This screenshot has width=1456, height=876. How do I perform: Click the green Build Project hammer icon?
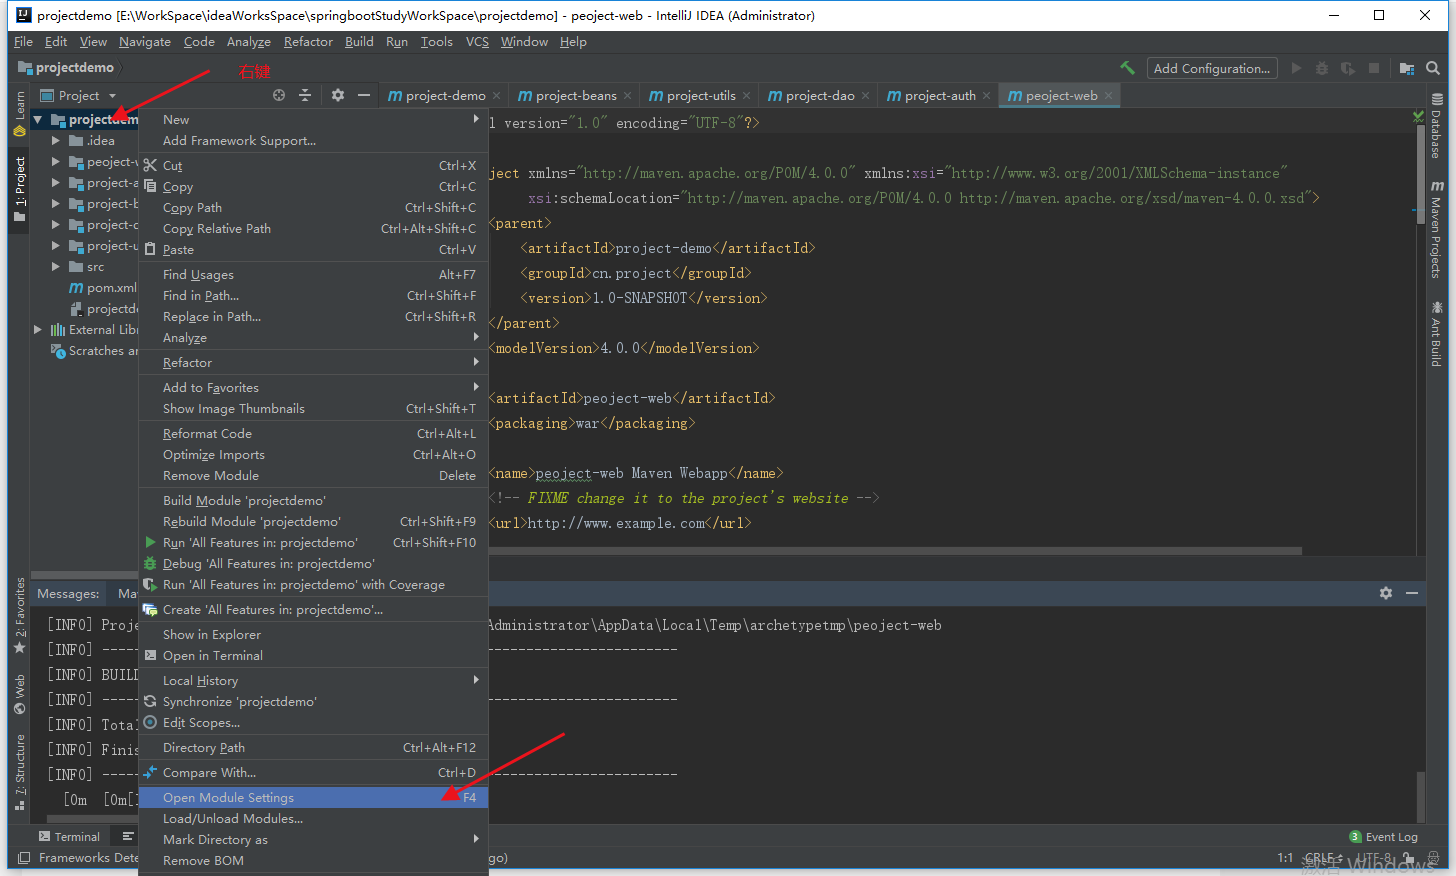pos(1127,68)
